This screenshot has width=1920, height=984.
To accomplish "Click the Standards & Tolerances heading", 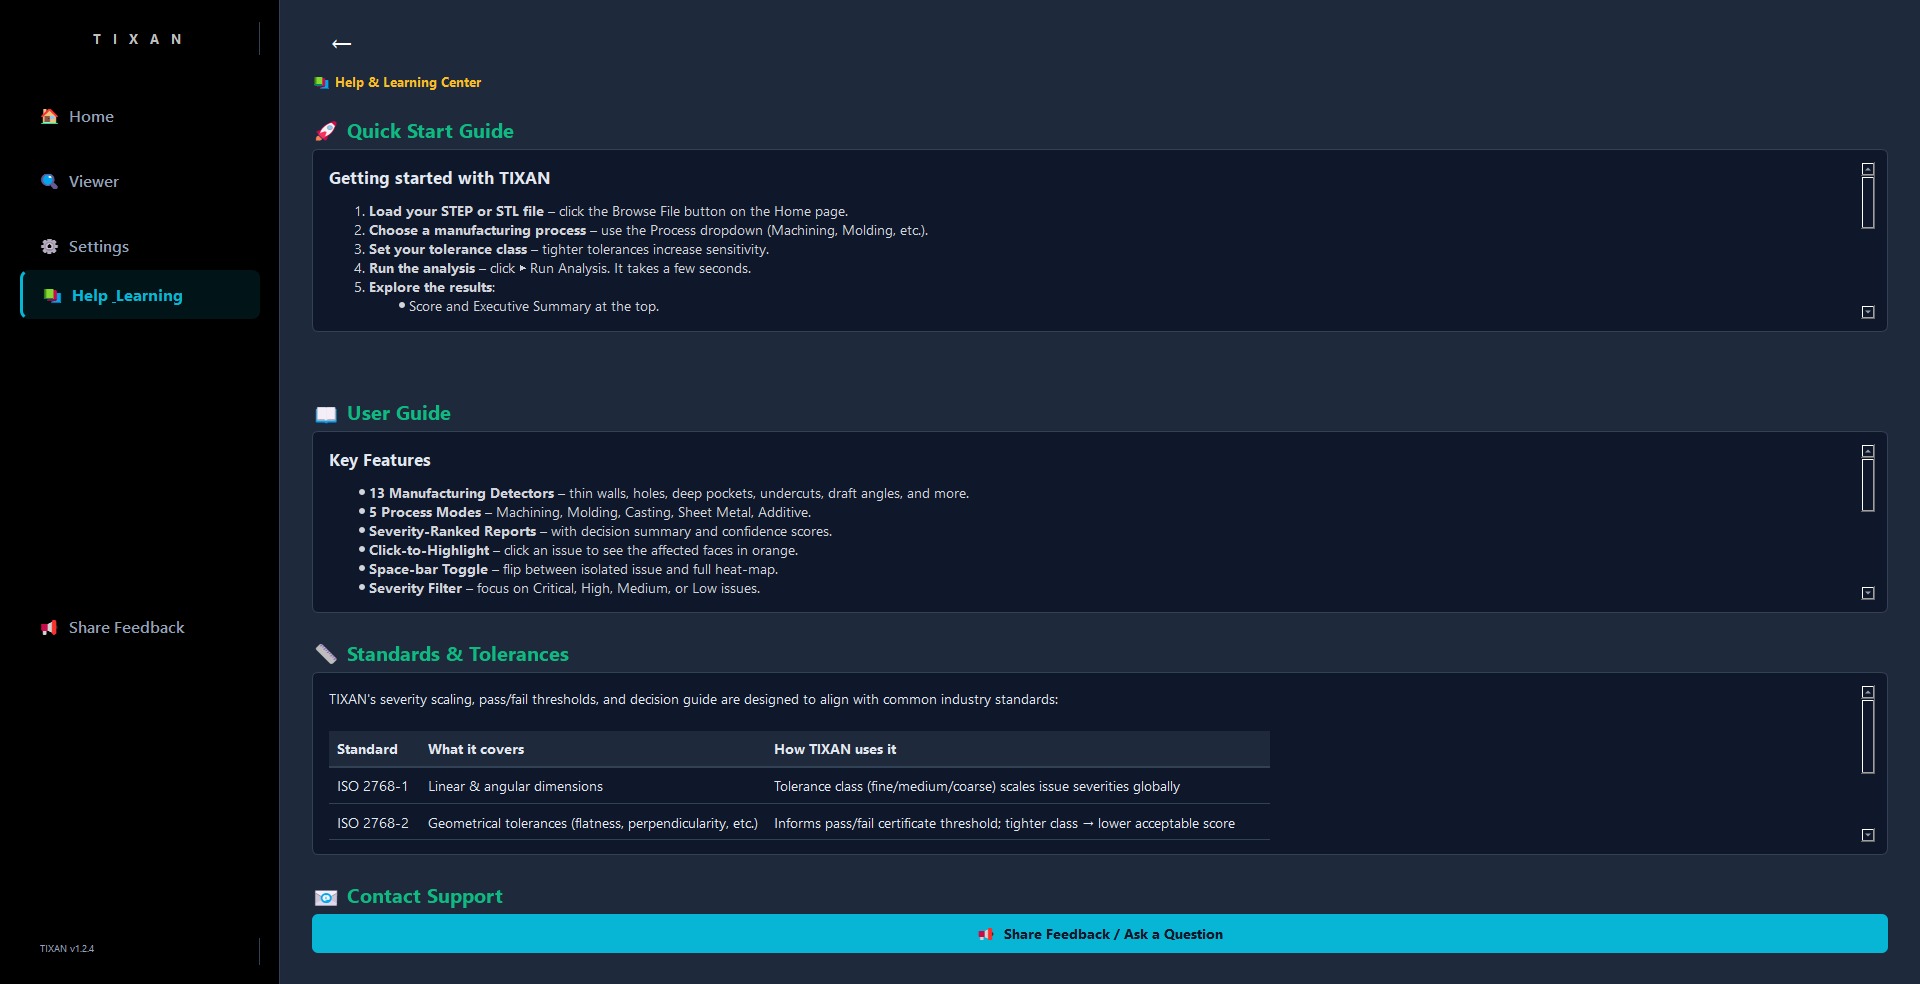I will point(458,655).
